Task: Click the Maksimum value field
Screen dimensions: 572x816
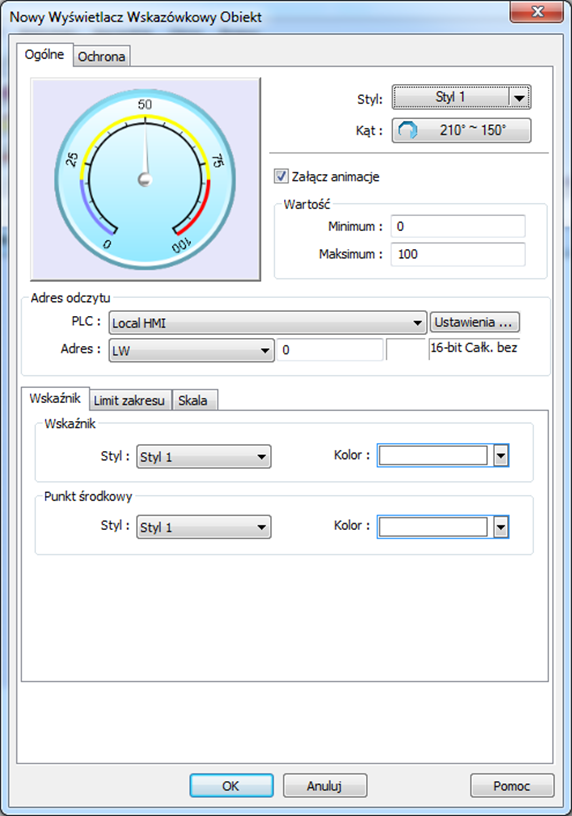Action: 458,254
